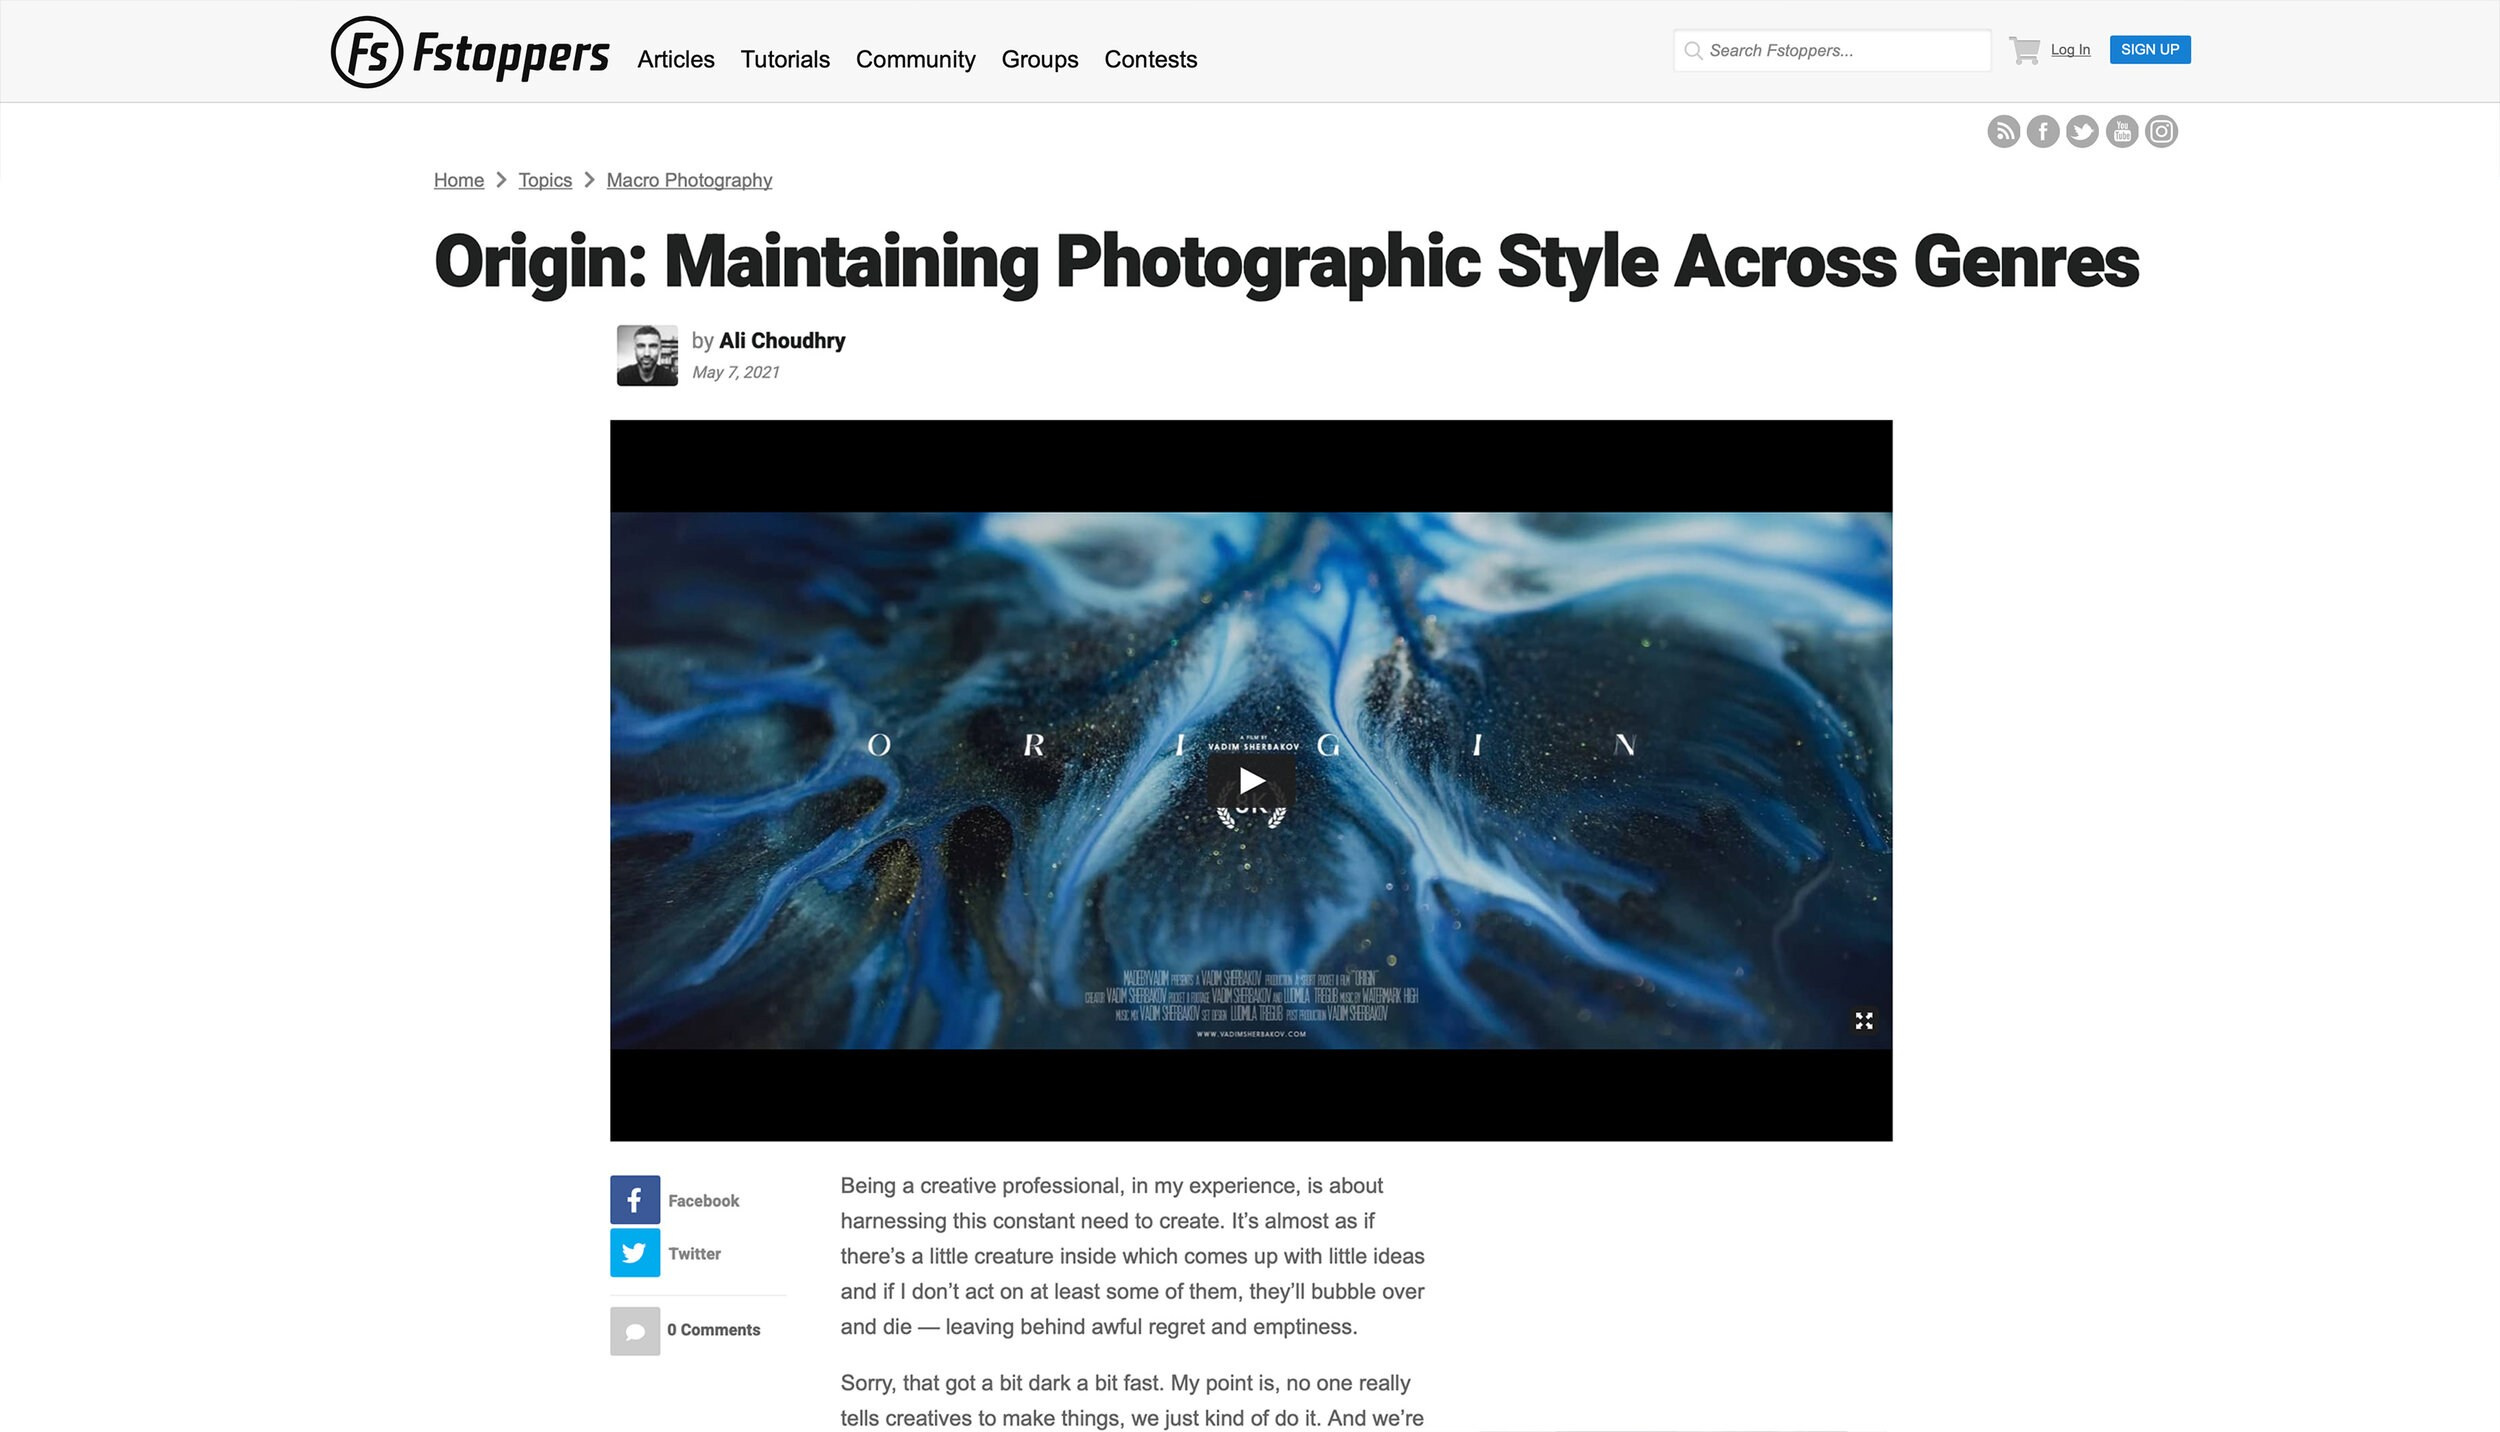The width and height of the screenshot is (2500, 1432).
Task: Select the Contests menu item
Action: [x=1150, y=59]
